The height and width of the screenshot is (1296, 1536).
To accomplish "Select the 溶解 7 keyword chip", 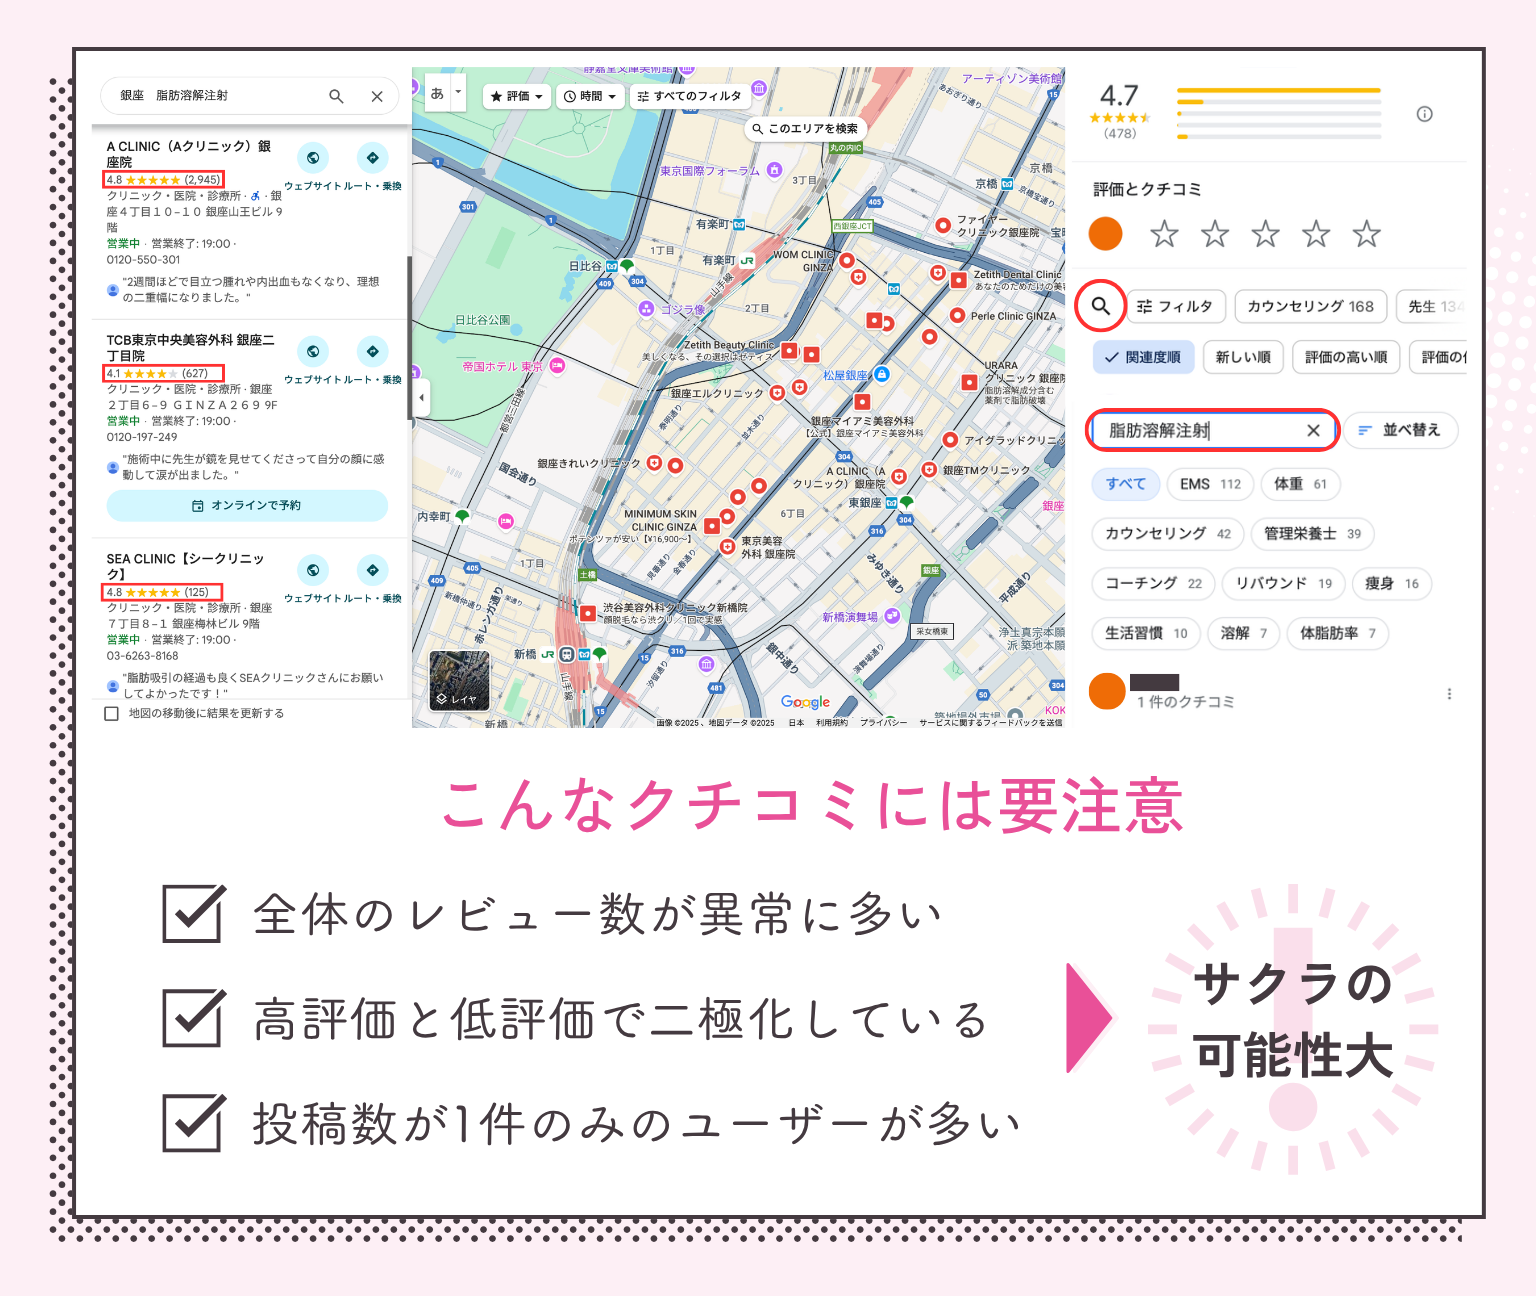I will tap(1244, 633).
